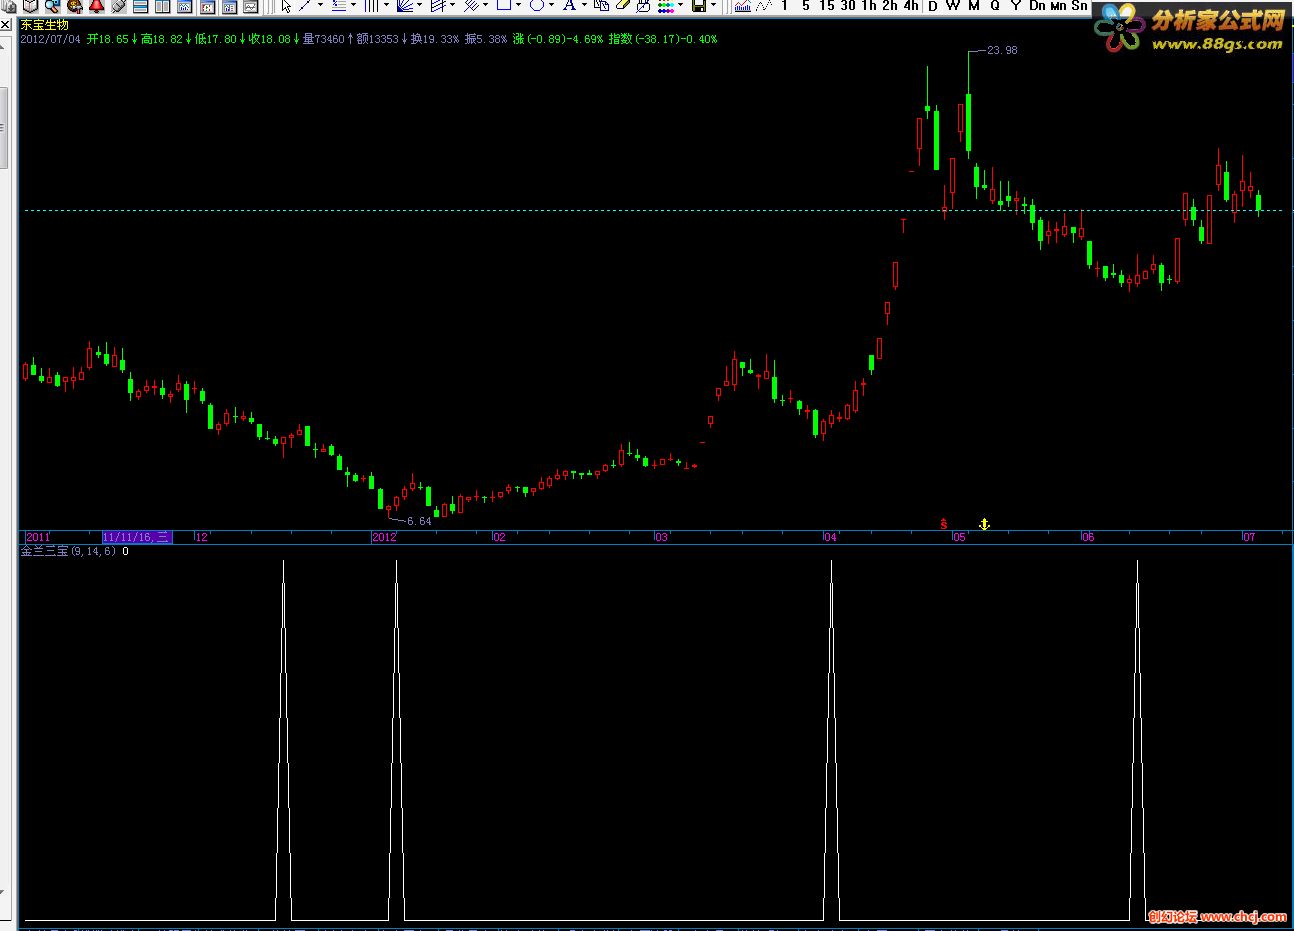
Task: Open the save disk dropdown arrow
Action: tap(714, 5)
